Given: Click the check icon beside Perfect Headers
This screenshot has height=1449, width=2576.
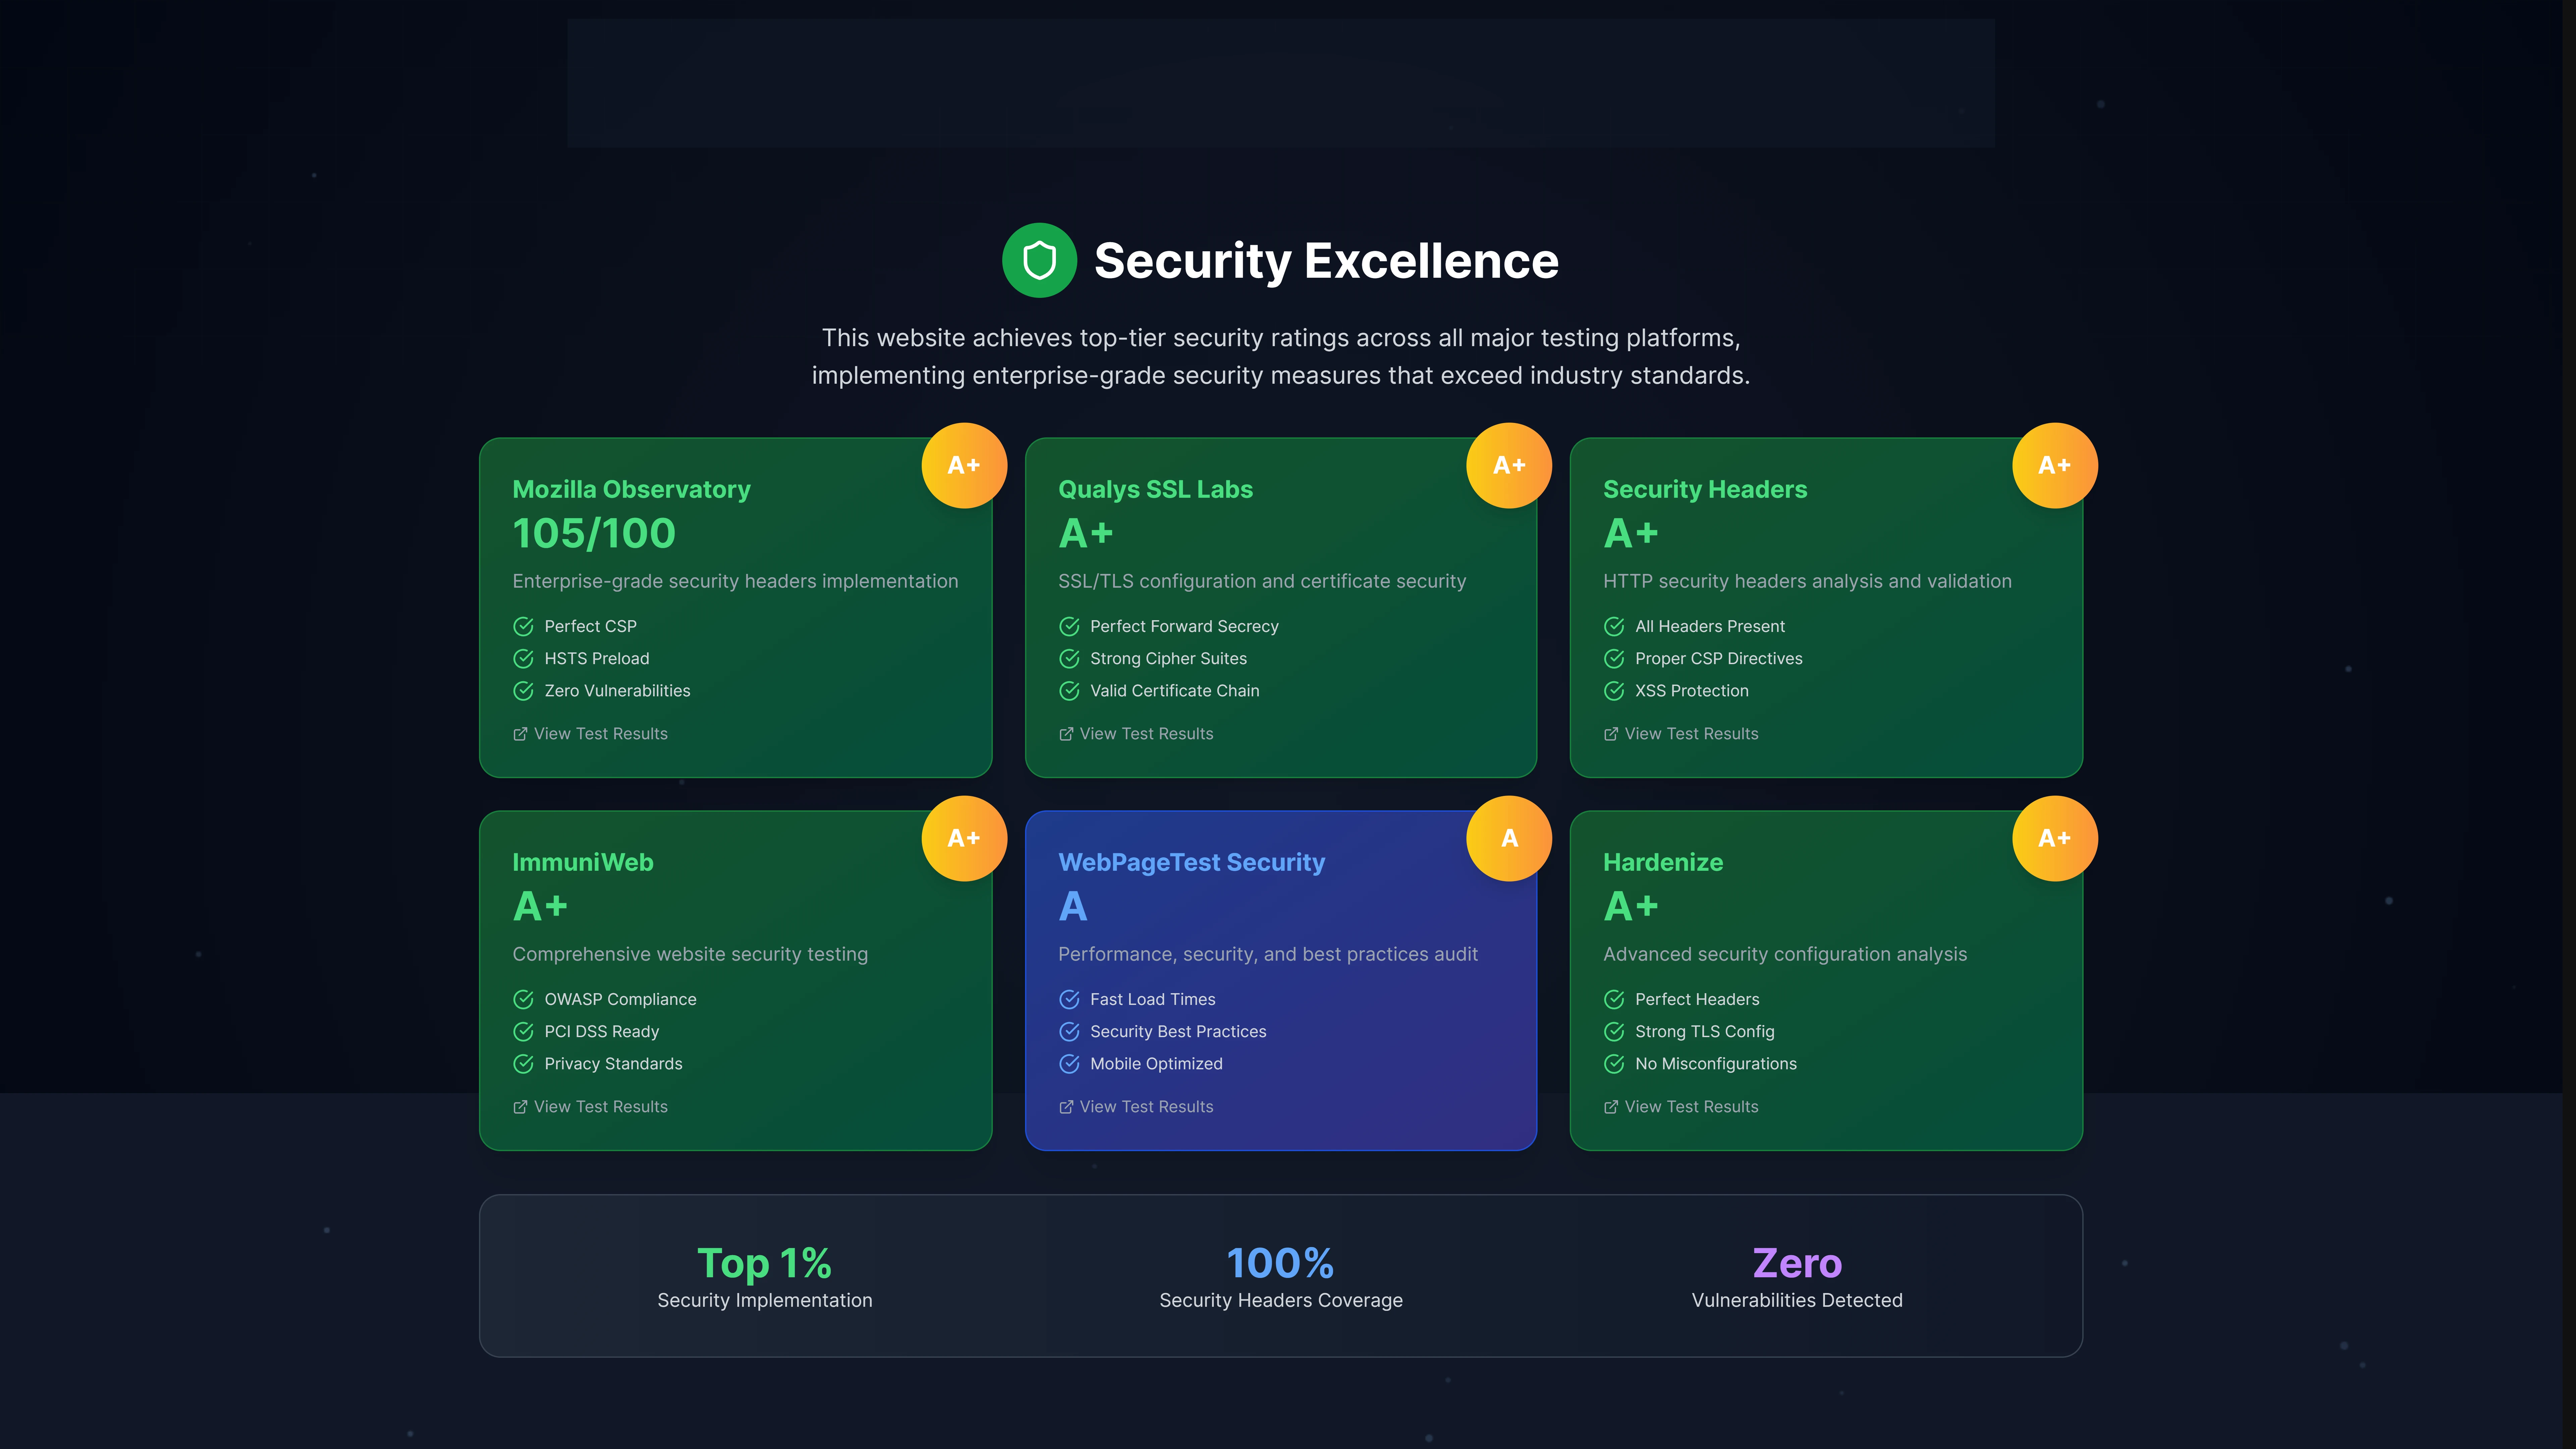Looking at the screenshot, I should (1614, 999).
